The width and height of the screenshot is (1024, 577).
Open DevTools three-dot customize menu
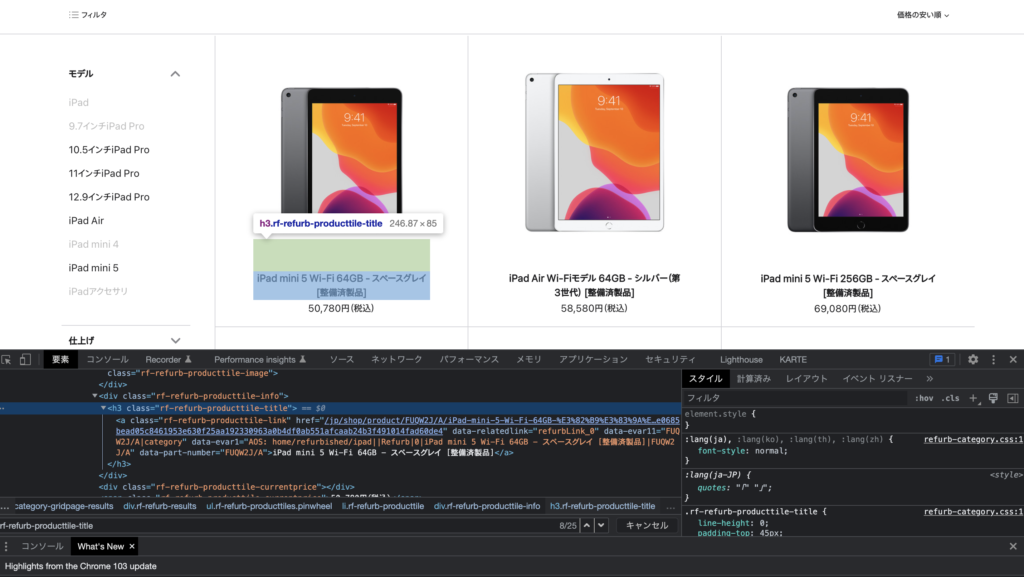pyautogui.click(x=993, y=360)
